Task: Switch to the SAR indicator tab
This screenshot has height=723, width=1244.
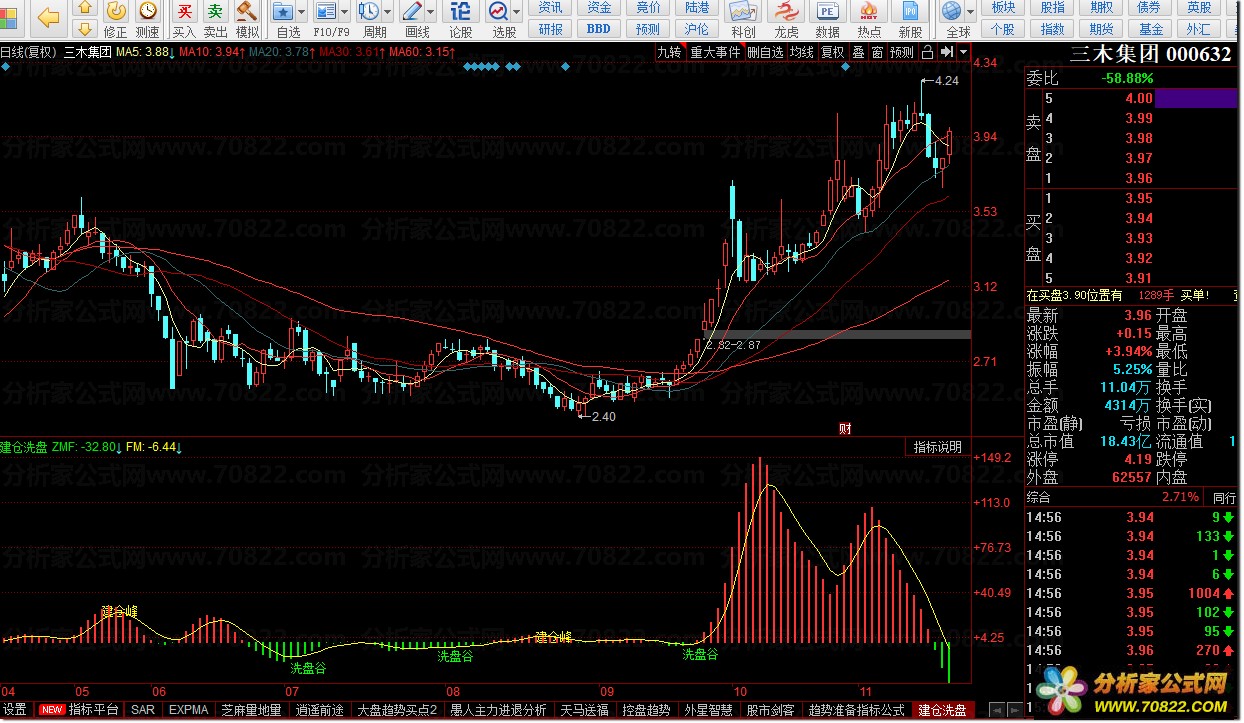Action: [143, 710]
